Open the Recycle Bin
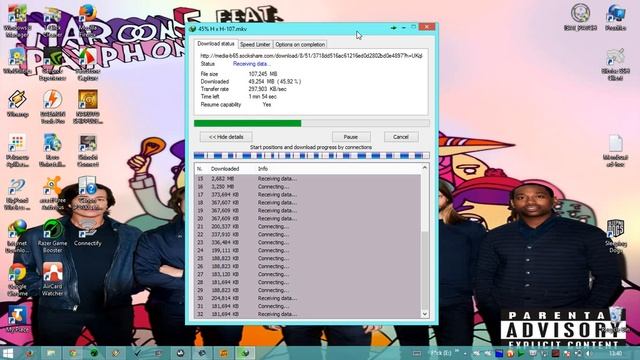 click(x=616, y=320)
